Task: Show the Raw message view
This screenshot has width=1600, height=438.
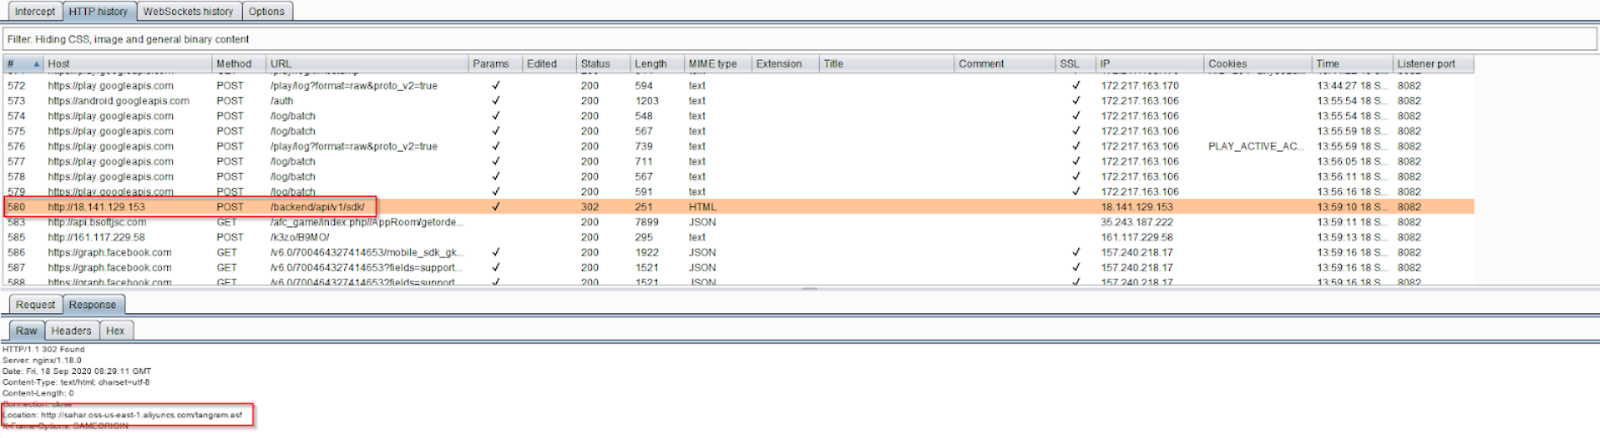Action: coord(26,330)
